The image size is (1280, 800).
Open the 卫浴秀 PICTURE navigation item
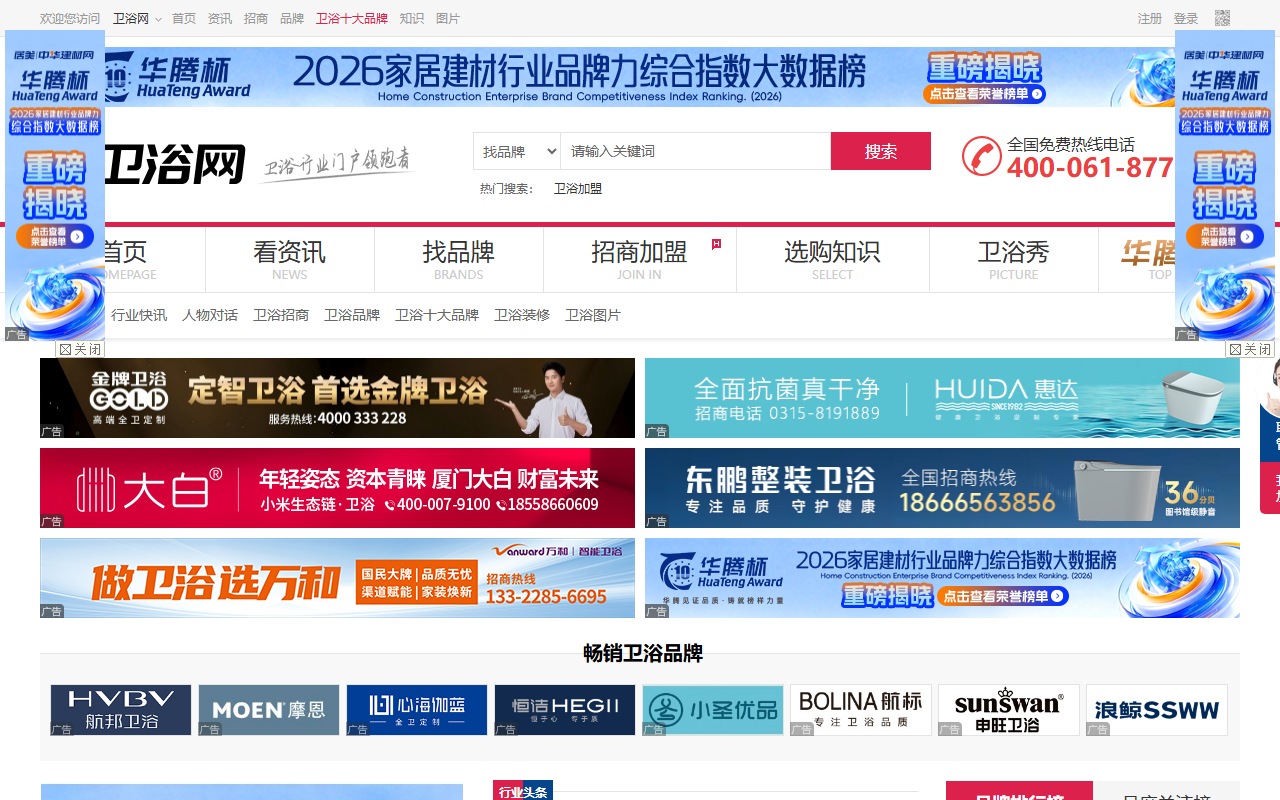coord(1014,259)
